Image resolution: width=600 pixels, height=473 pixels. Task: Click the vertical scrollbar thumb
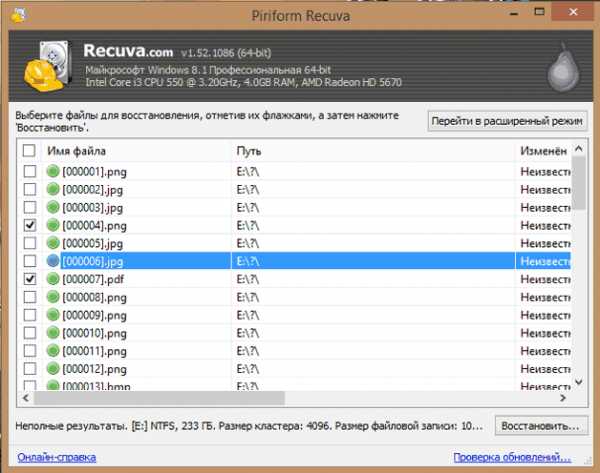click(579, 183)
